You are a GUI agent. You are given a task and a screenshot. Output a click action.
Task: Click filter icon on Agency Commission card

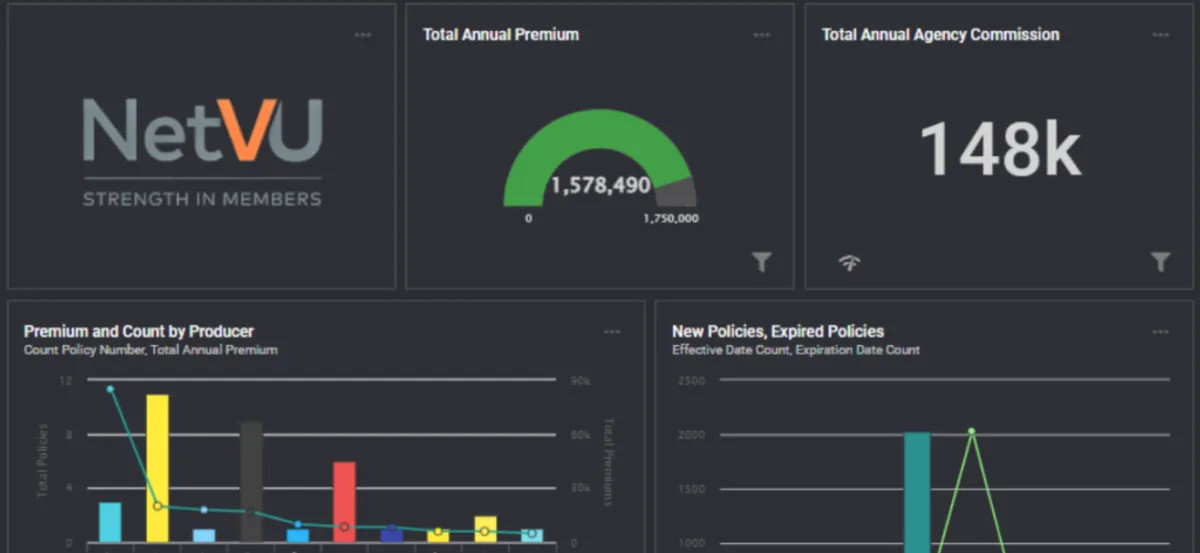(1160, 262)
